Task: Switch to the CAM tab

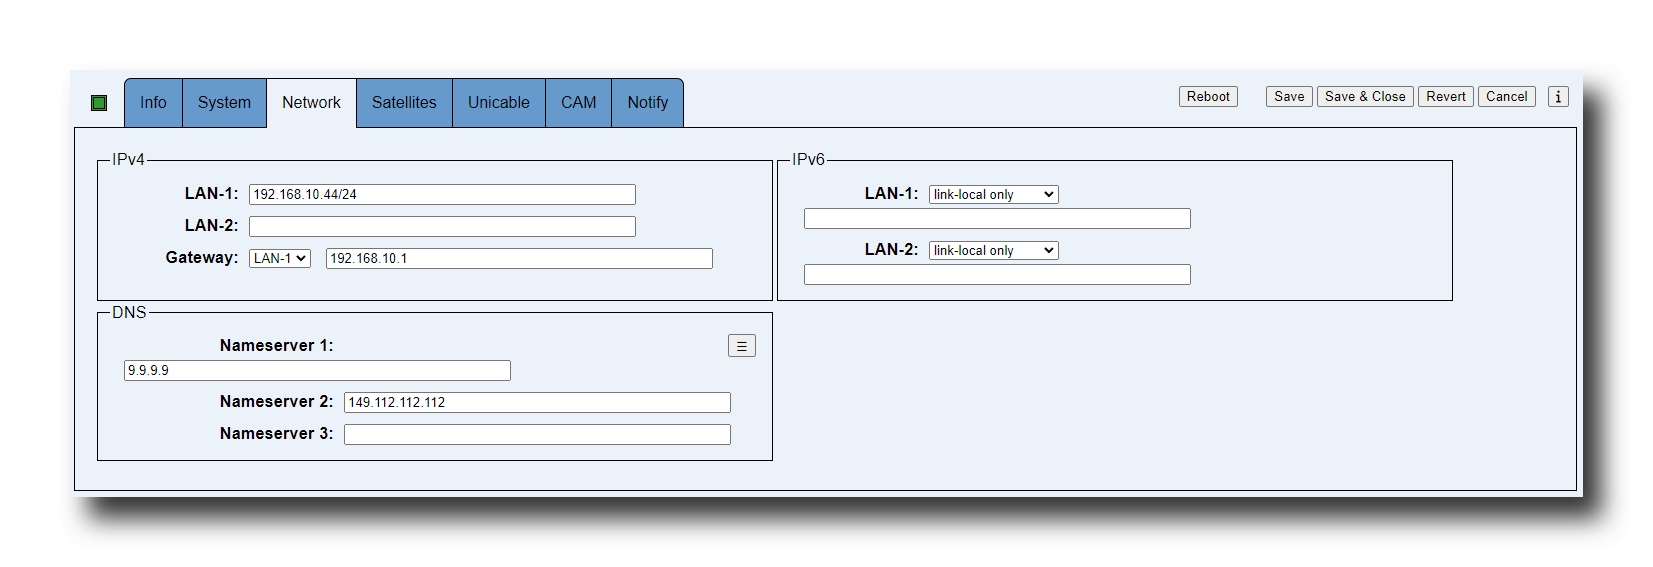Action: click(578, 103)
